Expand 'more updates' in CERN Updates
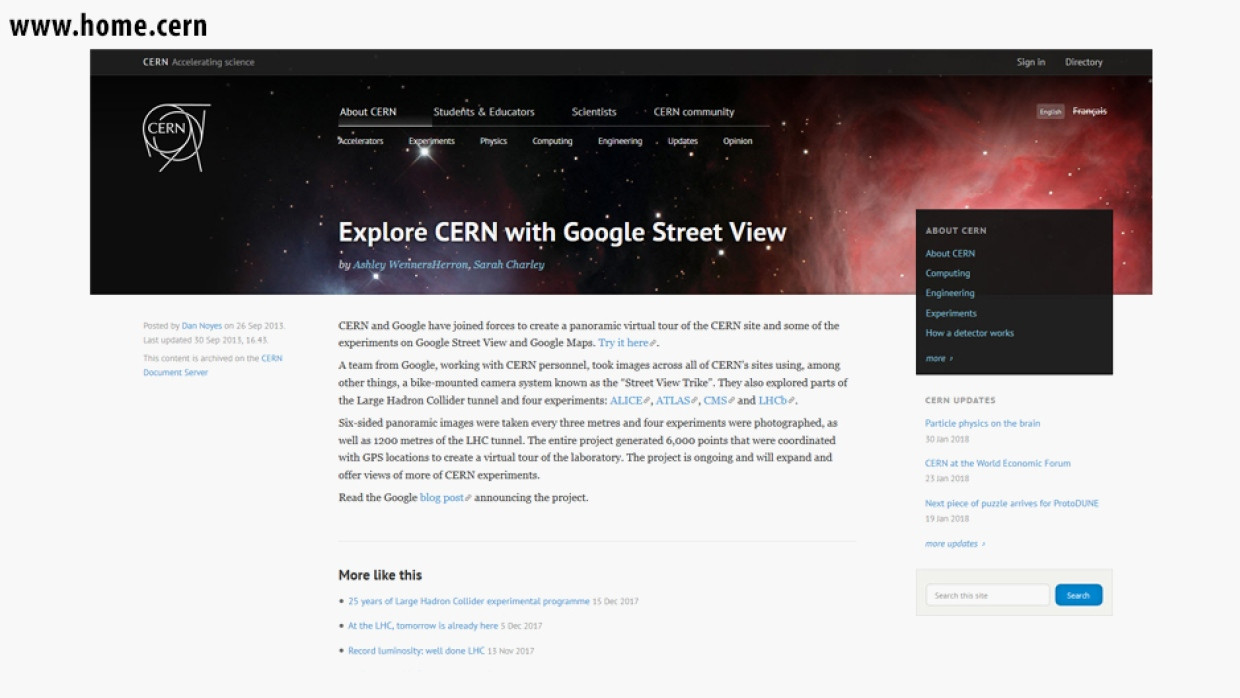The image size is (1240, 698). click(954, 544)
